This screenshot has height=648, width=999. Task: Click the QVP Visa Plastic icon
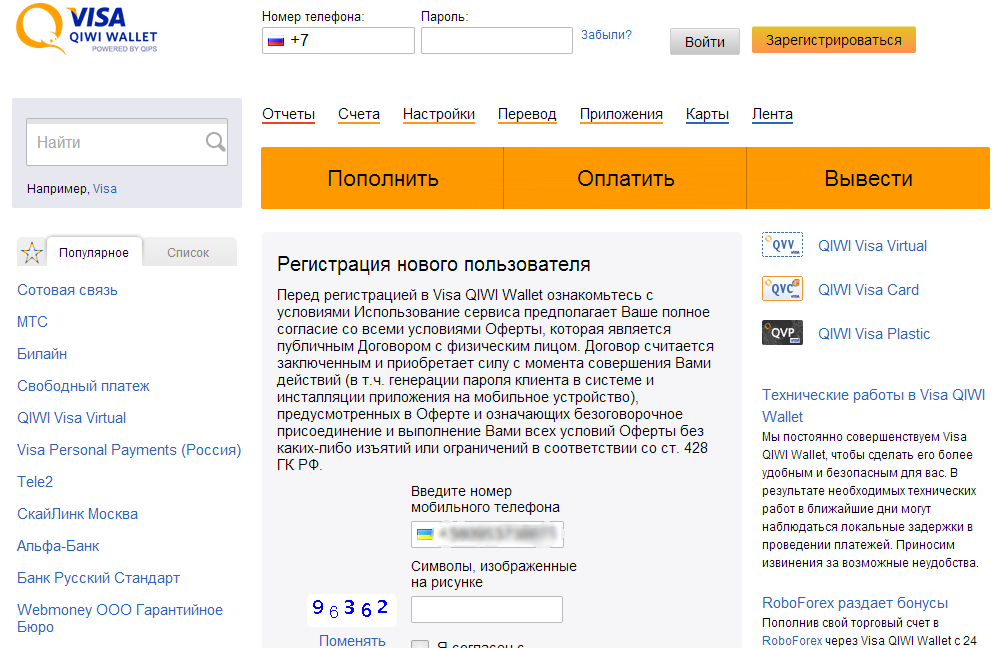pyautogui.click(x=782, y=333)
